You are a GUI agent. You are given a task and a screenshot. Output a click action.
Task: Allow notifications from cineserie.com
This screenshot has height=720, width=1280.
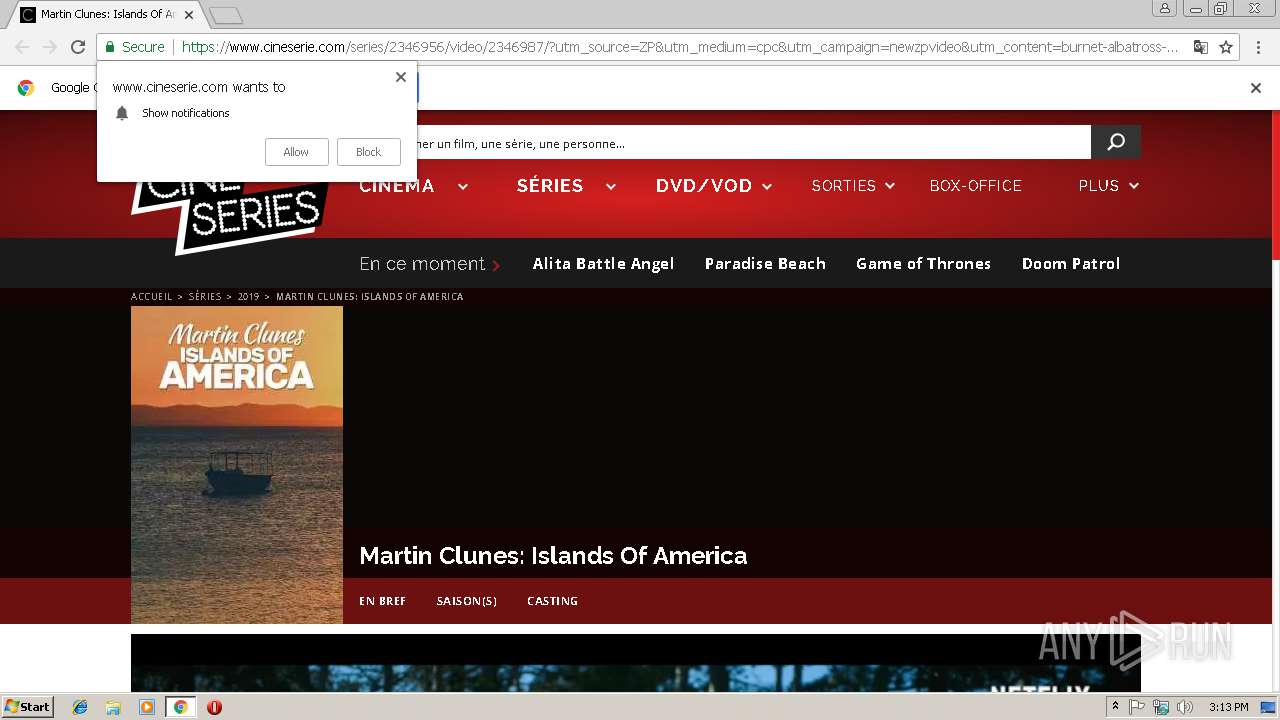click(296, 152)
